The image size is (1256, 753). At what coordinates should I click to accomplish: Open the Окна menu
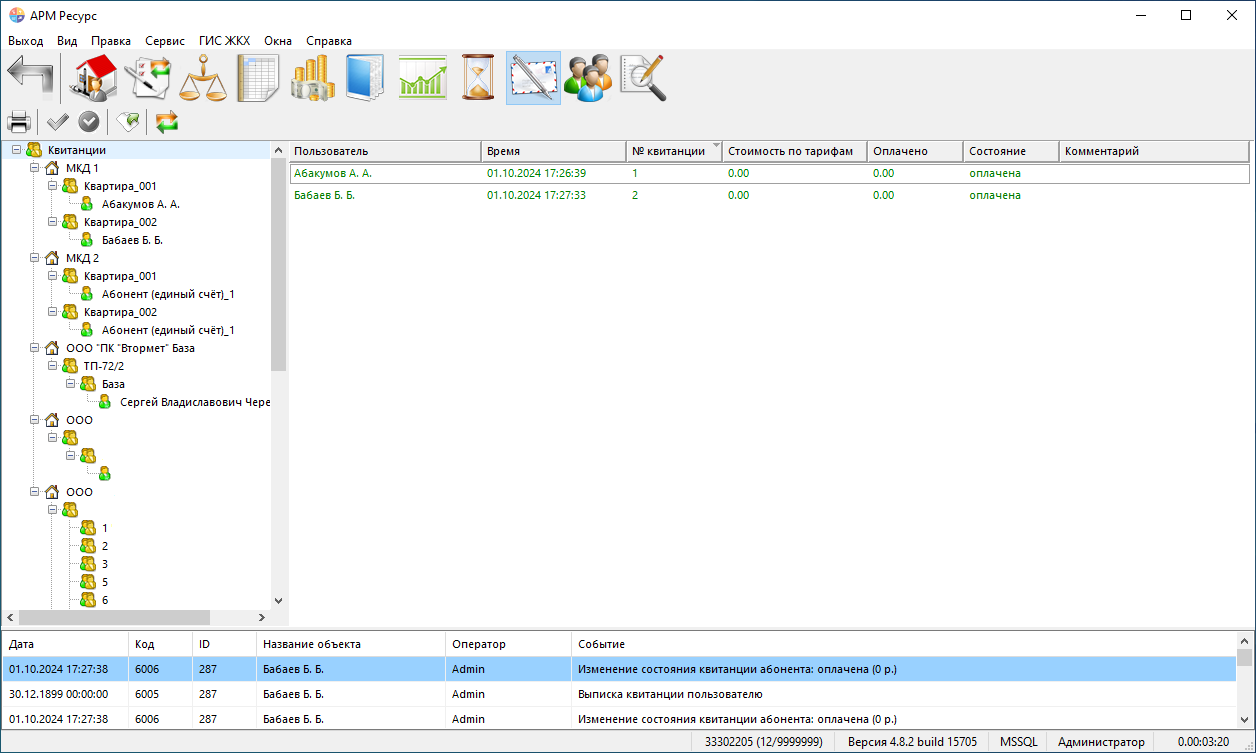[278, 41]
